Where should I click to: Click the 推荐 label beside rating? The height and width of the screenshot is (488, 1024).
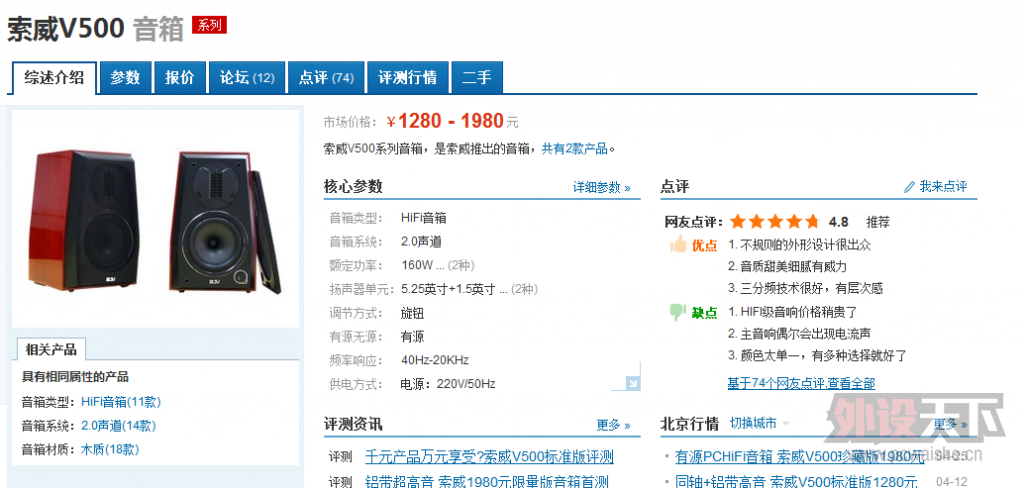coord(878,222)
